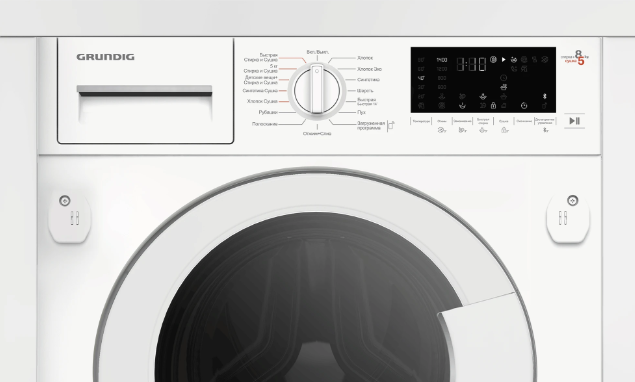Tap the child lock padlock icon on display
The width and height of the screenshot is (635, 382).
[493, 106]
